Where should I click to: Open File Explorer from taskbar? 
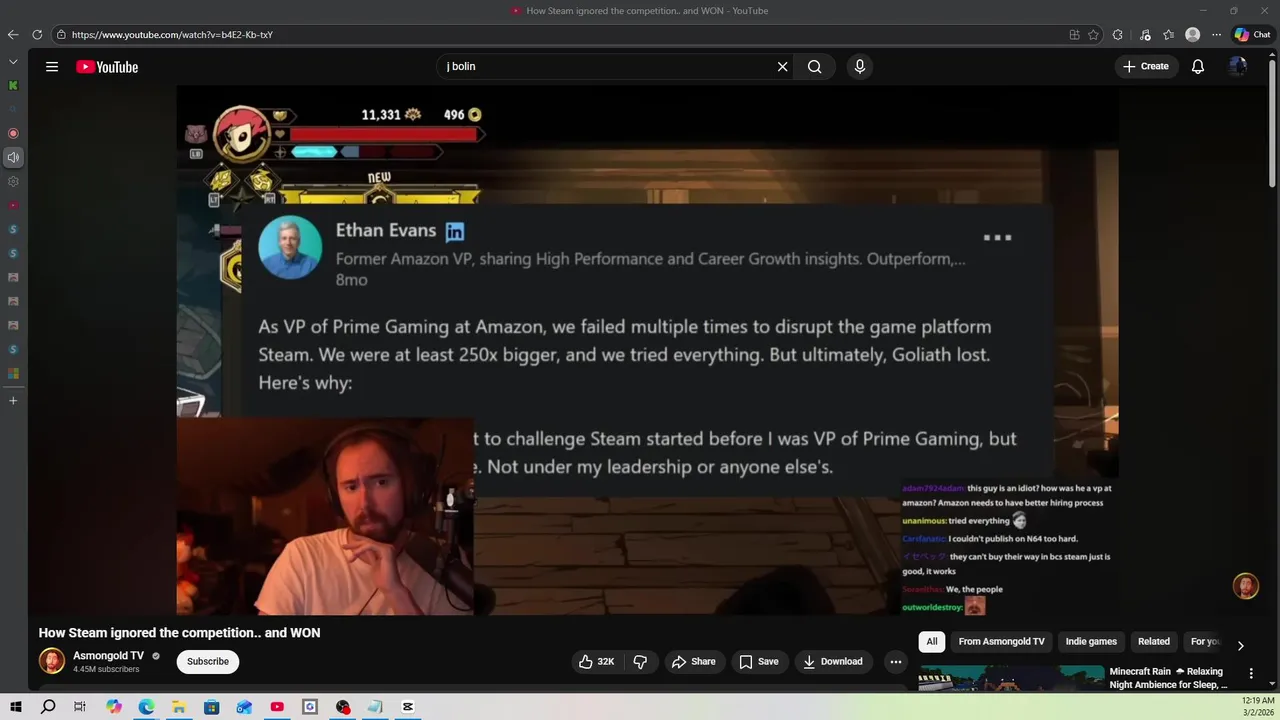(x=179, y=707)
